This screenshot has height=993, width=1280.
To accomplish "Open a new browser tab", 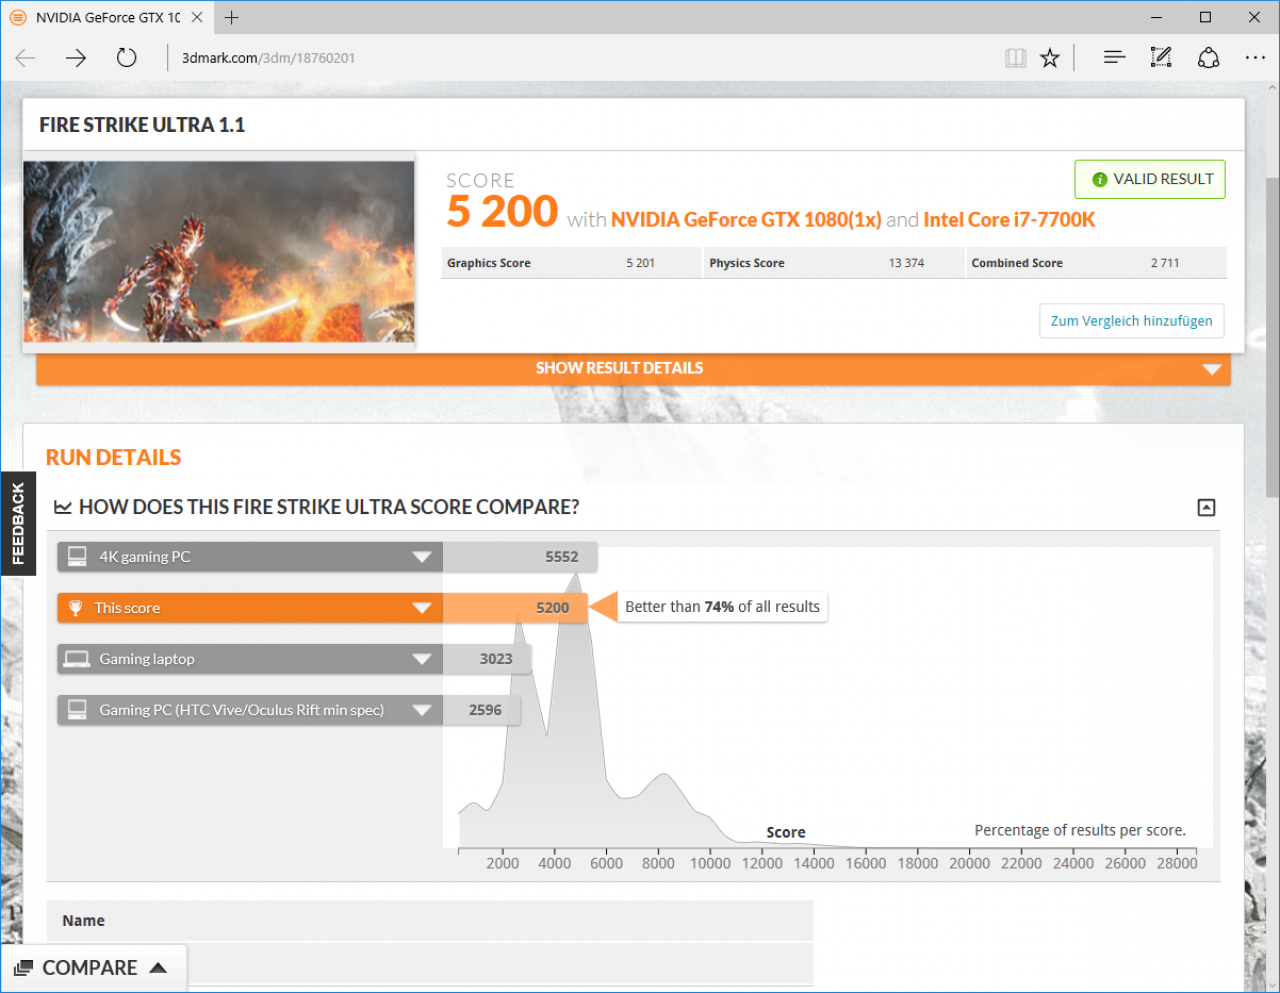I will [x=232, y=17].
